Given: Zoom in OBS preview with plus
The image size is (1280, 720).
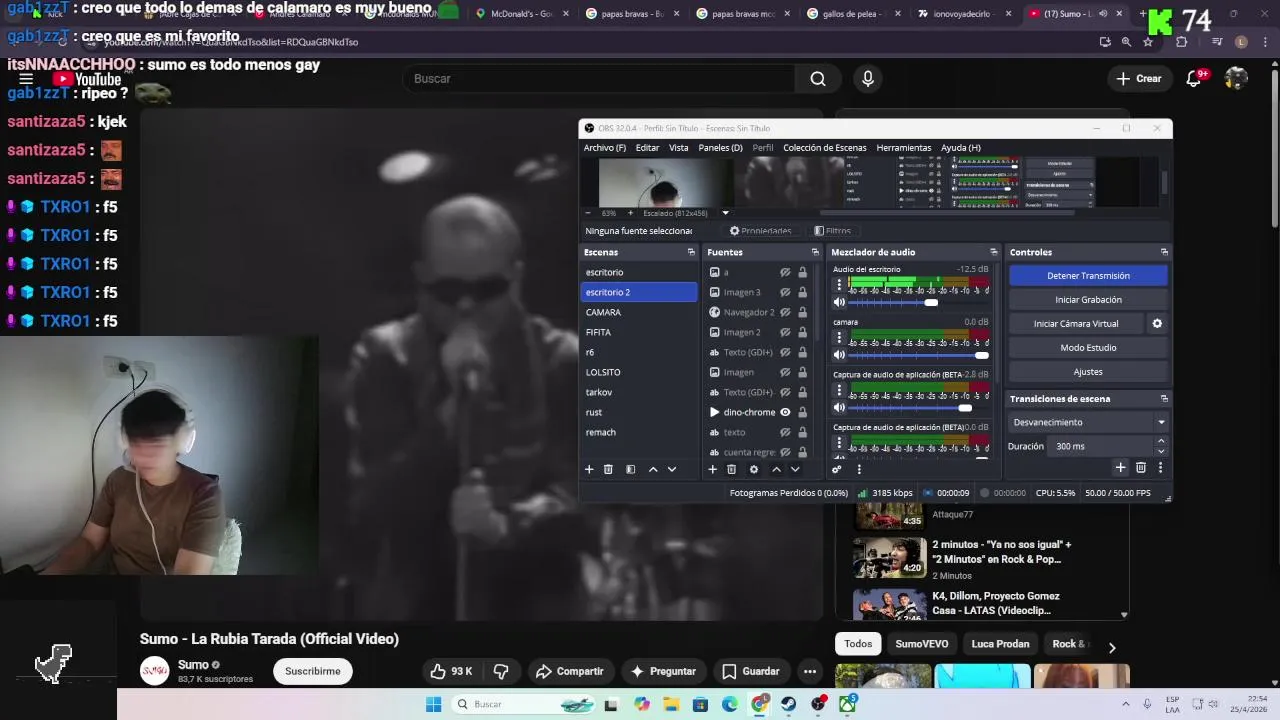Looking at the screenshot, I should click(x=630, y=213).
